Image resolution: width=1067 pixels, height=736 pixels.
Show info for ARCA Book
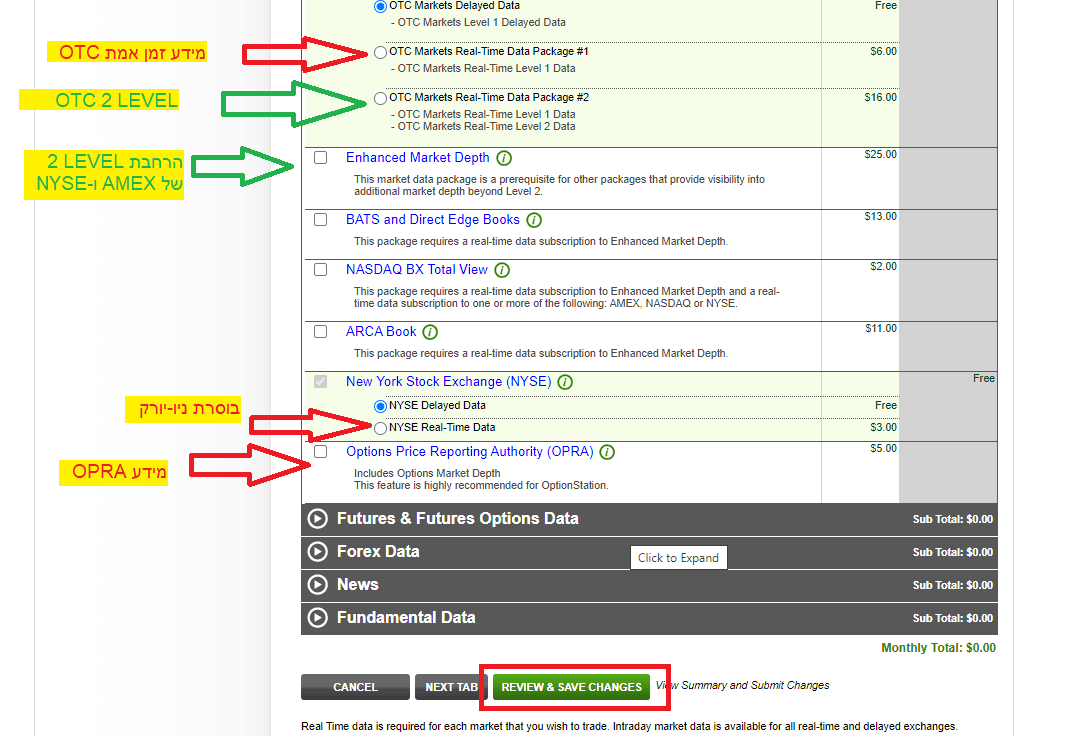pos(430,332)
